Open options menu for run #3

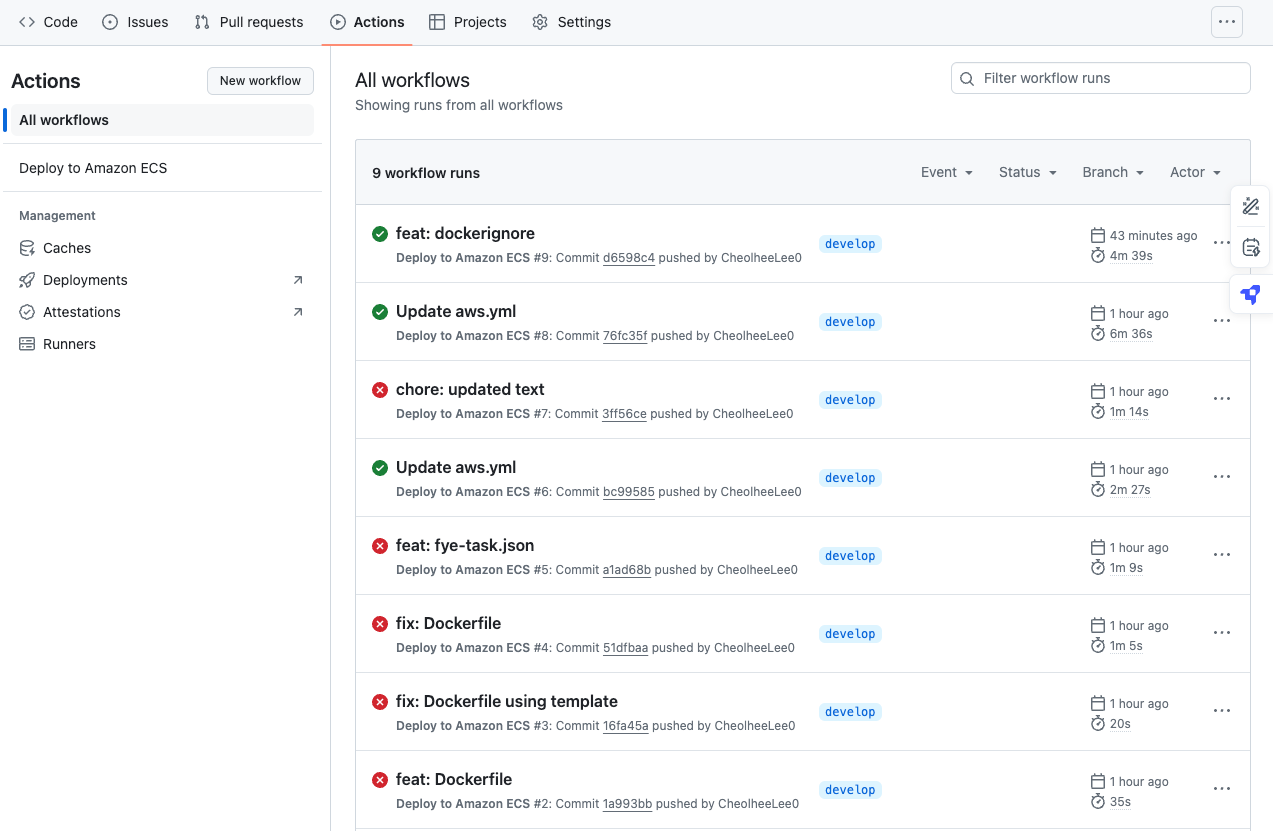(x=1222, y=711)
